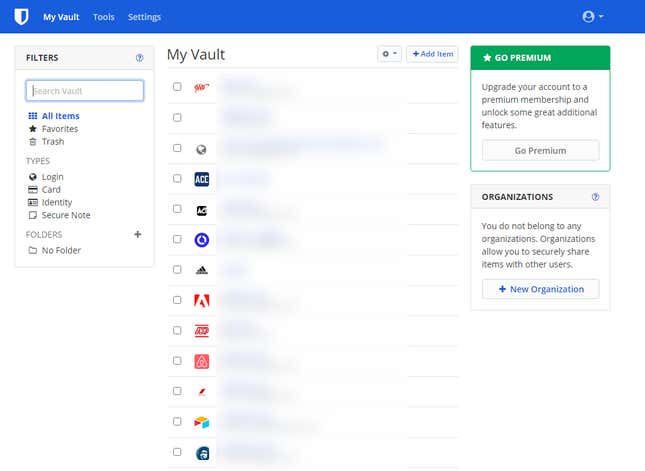Click the Bitwarden shield logo
The width and height of the screenshot is (645, 471).
point(21,17)
